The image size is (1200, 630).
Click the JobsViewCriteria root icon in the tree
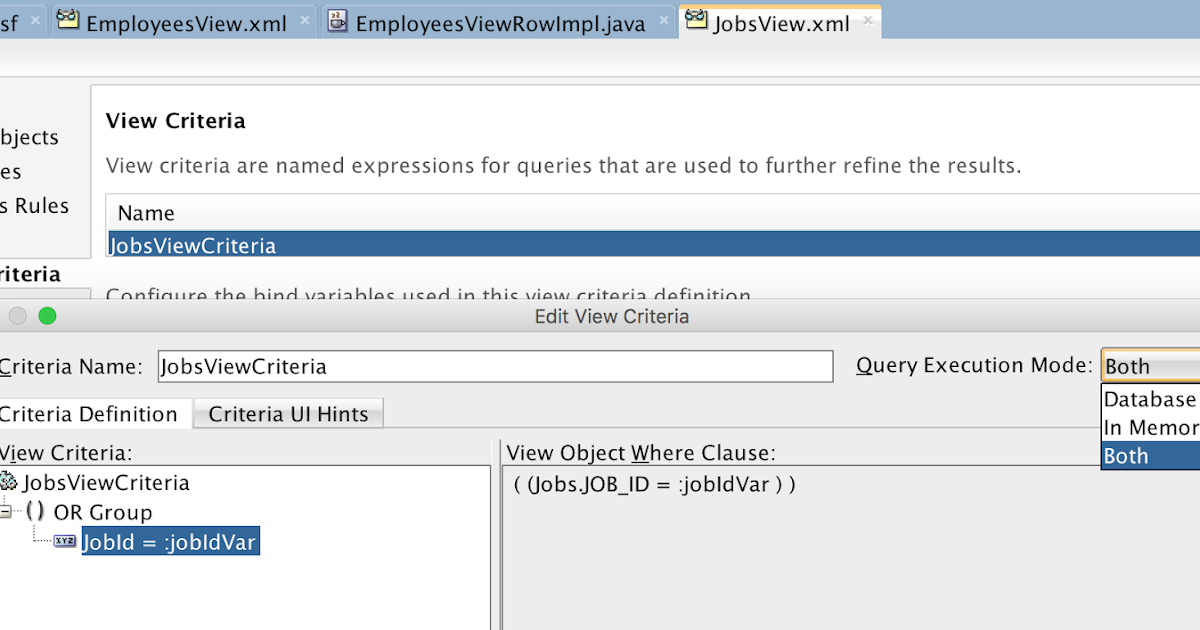10,482
